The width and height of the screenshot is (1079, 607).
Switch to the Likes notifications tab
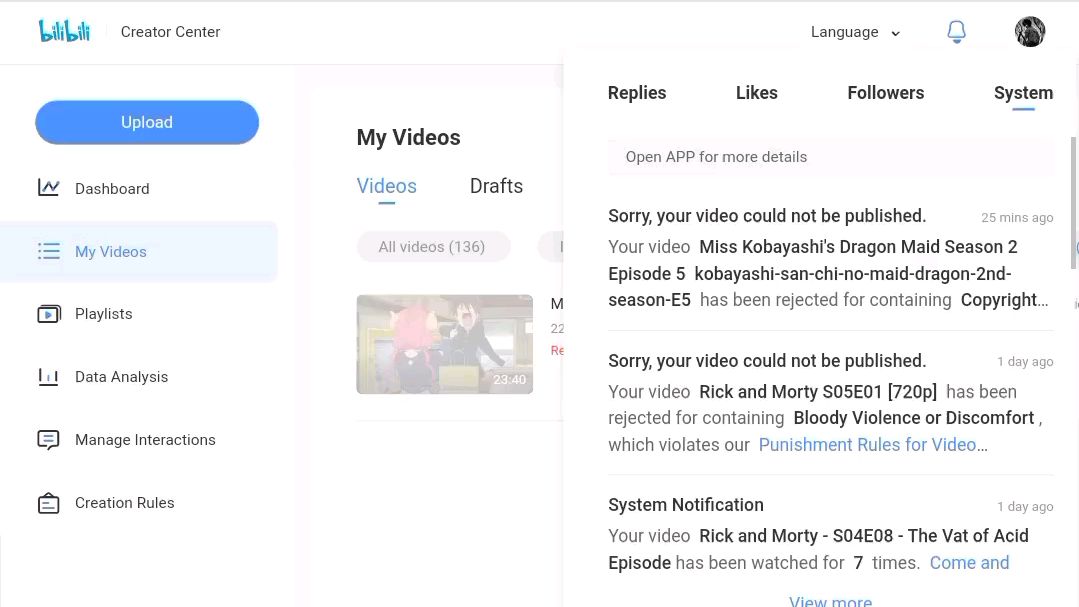(x=756, y=93)
